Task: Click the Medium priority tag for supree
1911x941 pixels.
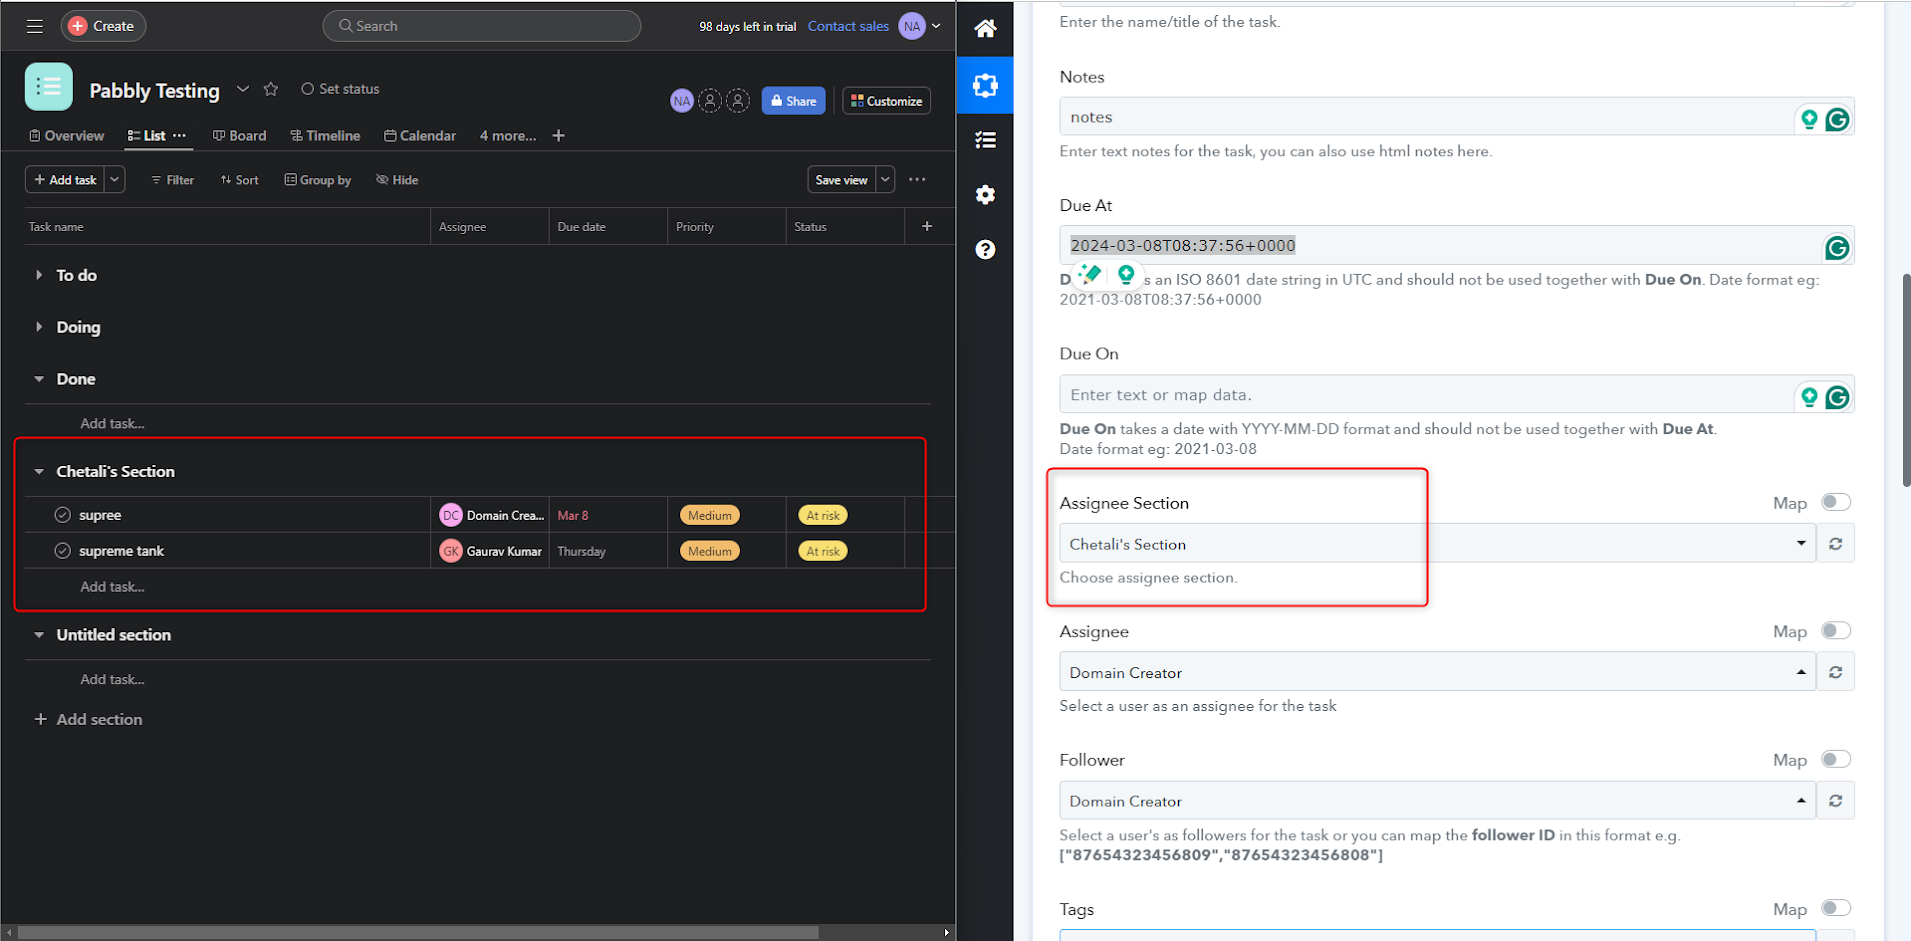Action: pyautogui.click(x=710, y=515)
